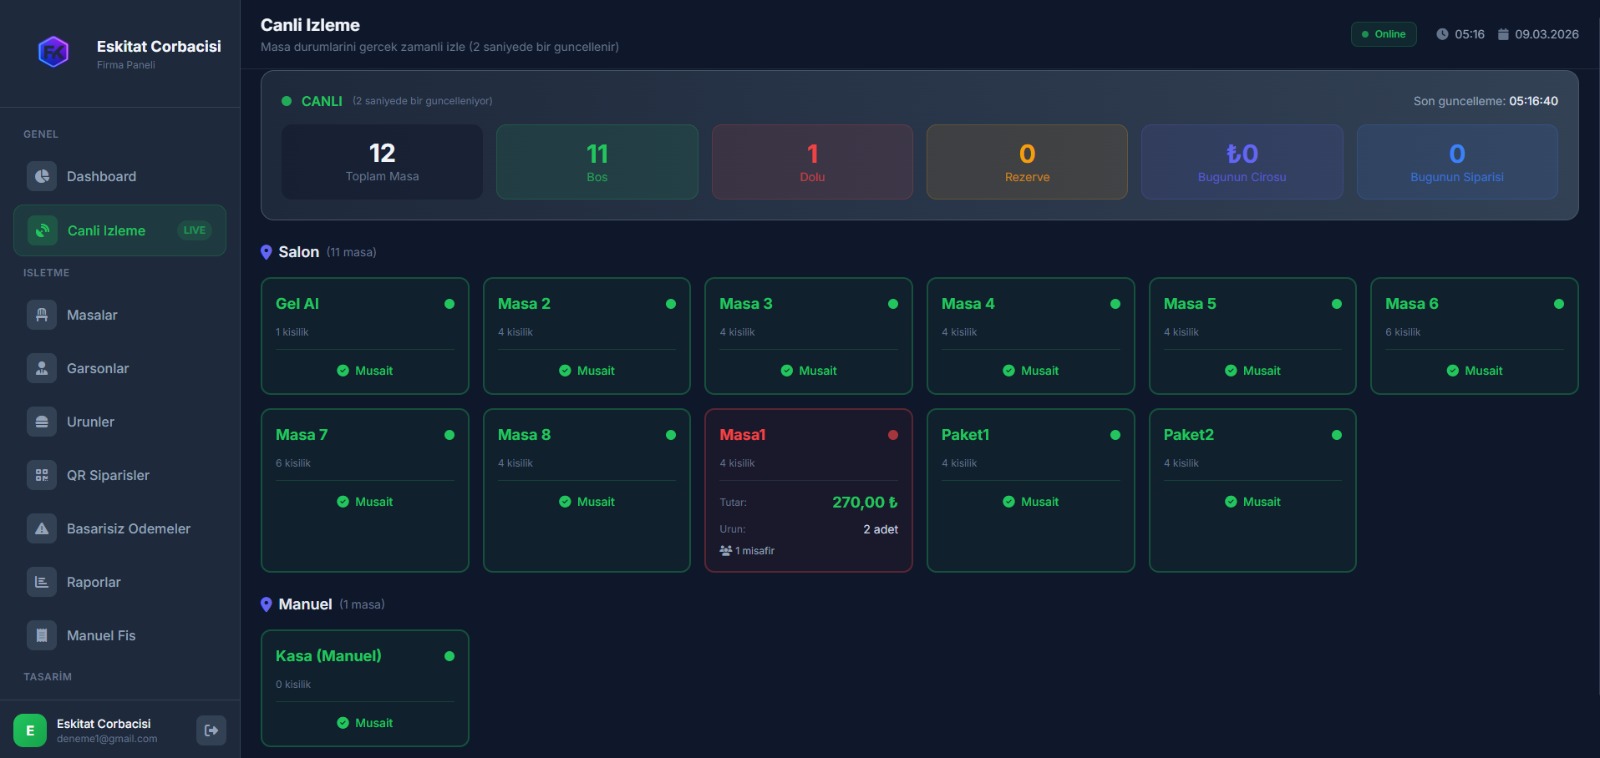Open the Manuel Fis page
Viewport: 1600px width, 758px height.
click(x=120, y=635)
